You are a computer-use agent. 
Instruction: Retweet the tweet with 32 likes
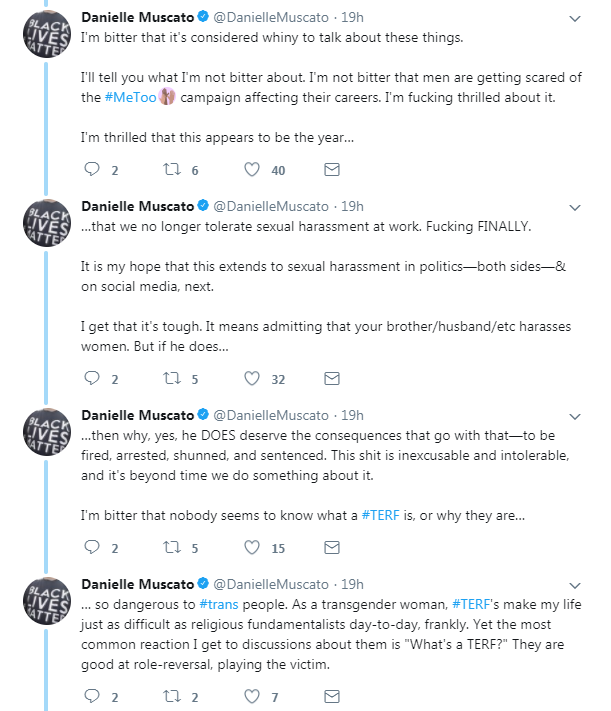pos(172,379)
